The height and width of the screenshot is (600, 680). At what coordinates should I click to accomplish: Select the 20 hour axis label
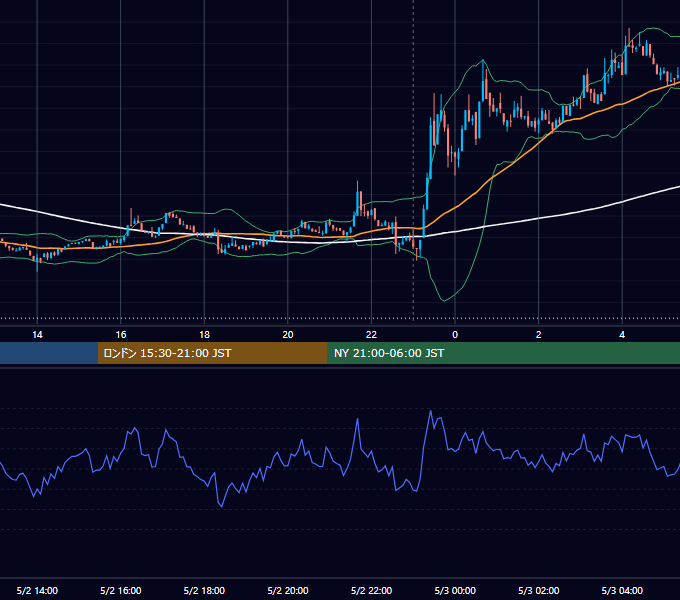[x=288, y=335]
